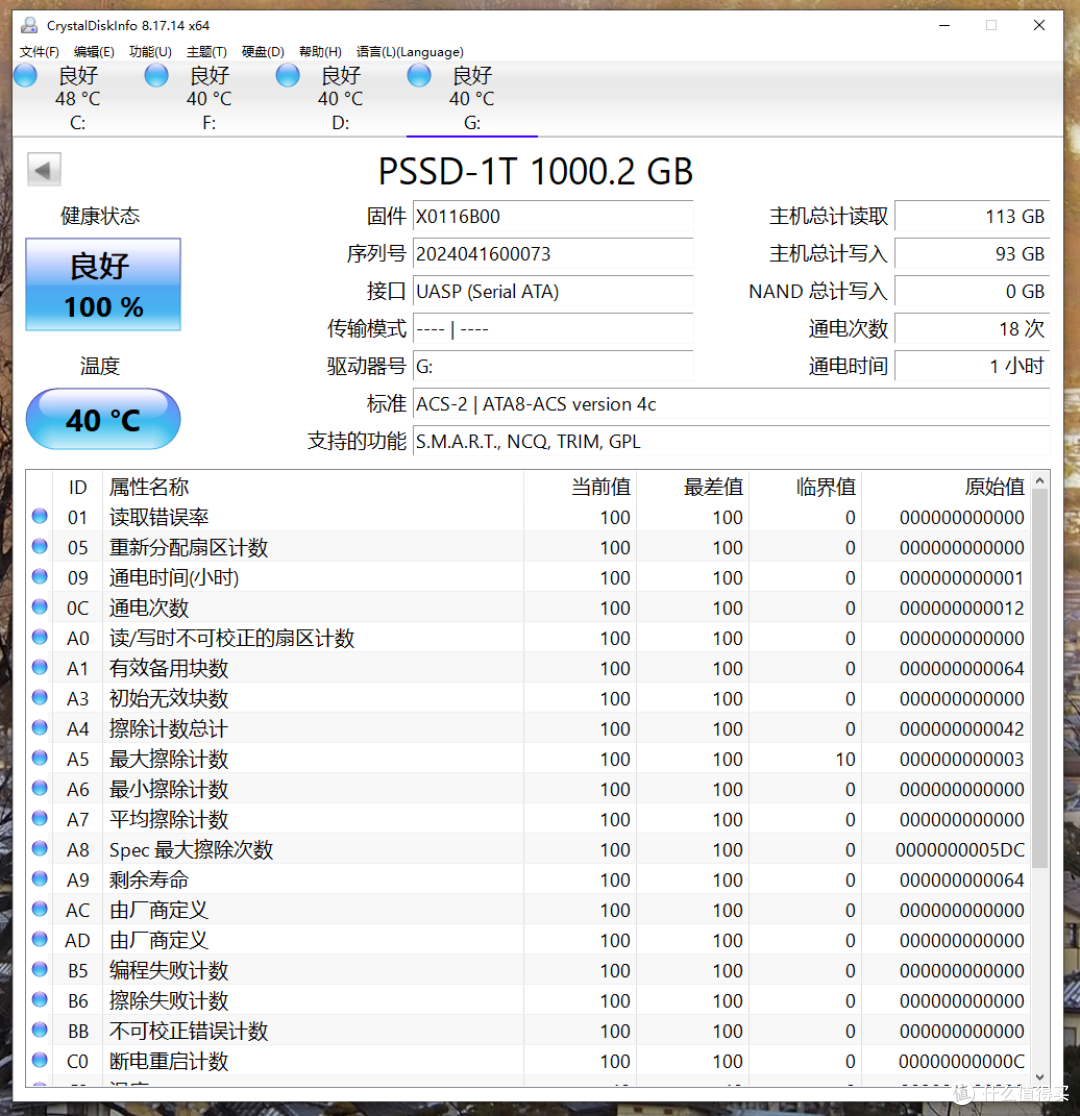The width and height of the screenshot is (1080, 1116).
Task: Open the 文件(F) menu
Action: pyautogui.click(x=39, y=52)
